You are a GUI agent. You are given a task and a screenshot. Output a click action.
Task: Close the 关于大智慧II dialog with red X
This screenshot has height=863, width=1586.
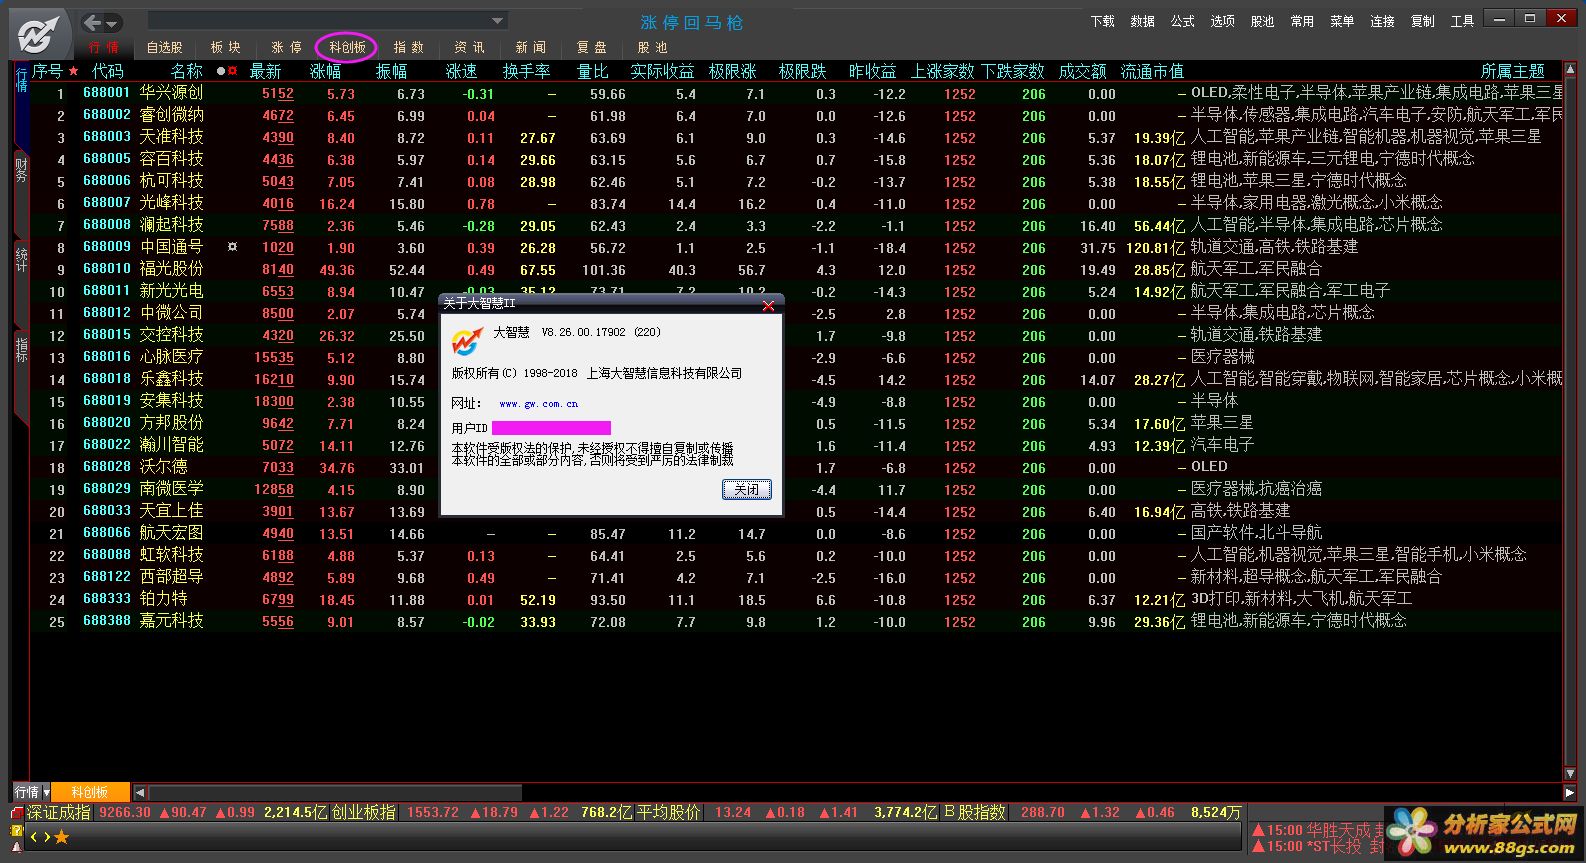pos(768,305)
